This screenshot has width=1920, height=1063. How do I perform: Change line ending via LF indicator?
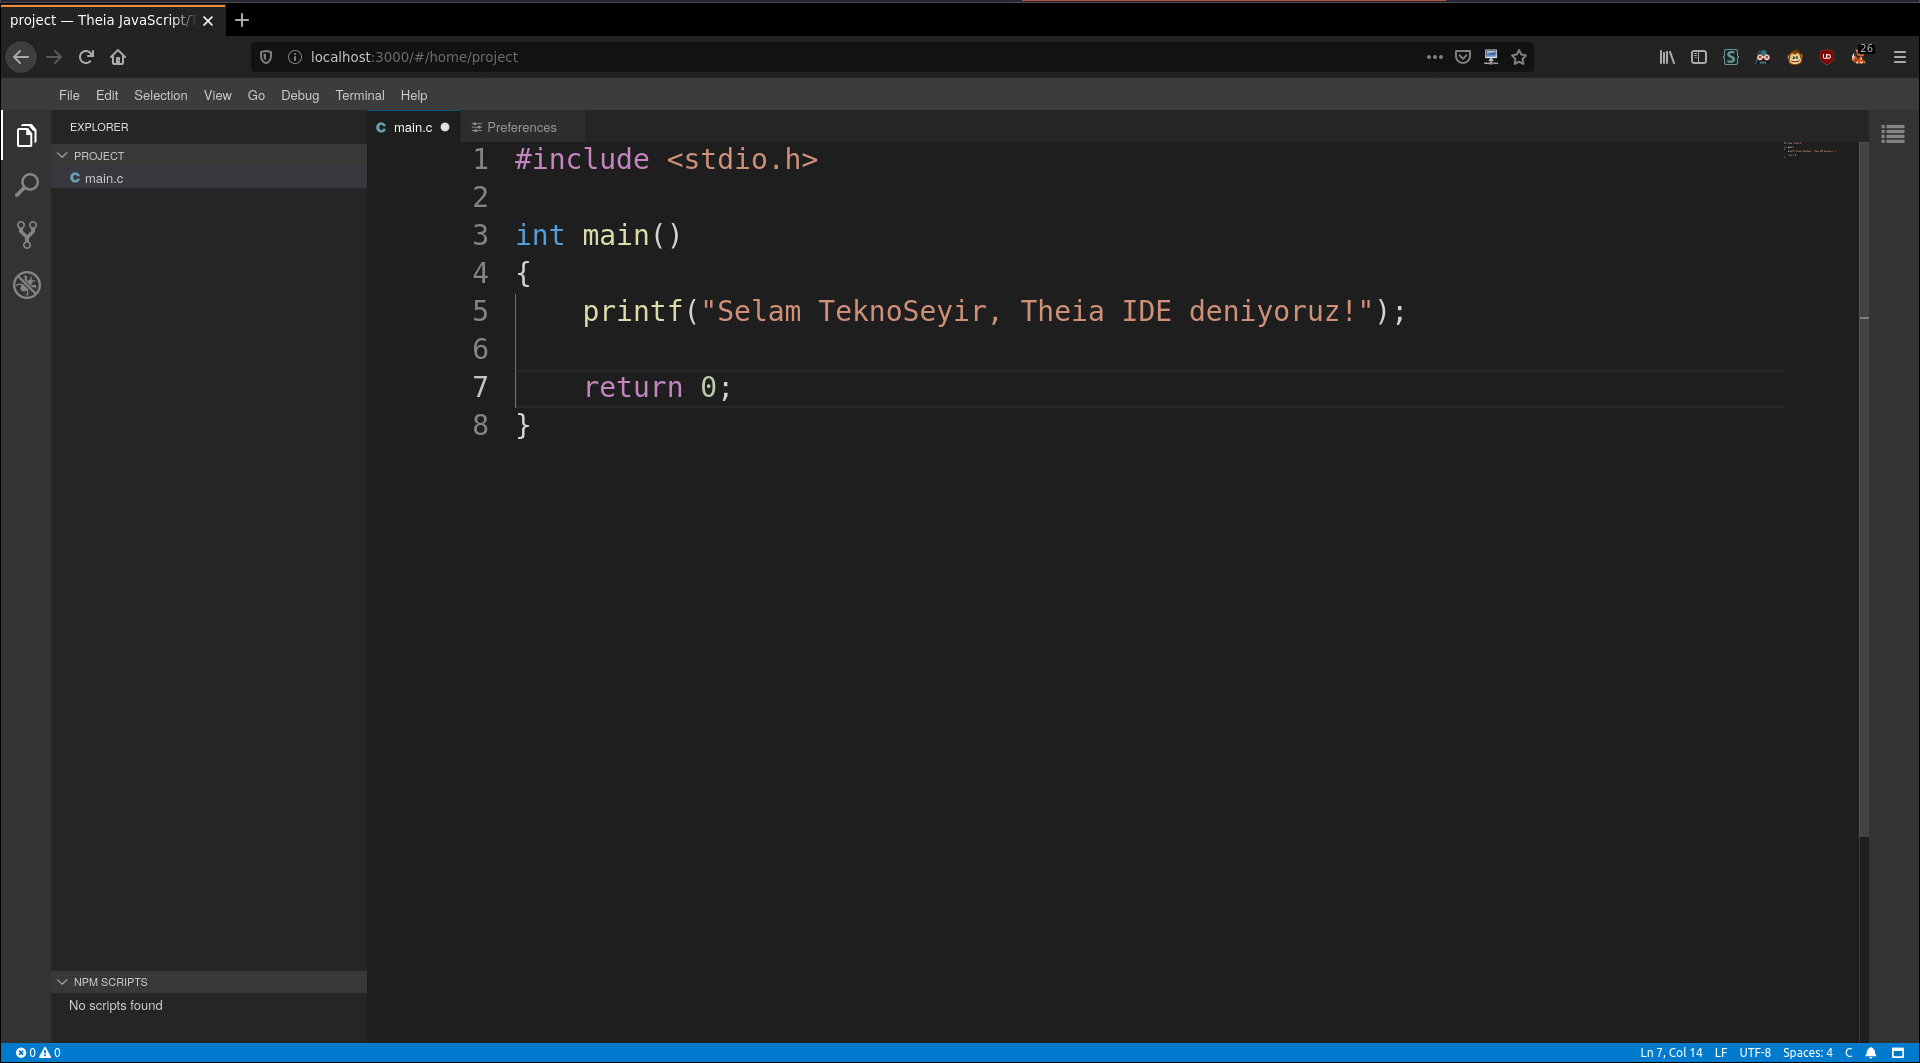1721,1053
